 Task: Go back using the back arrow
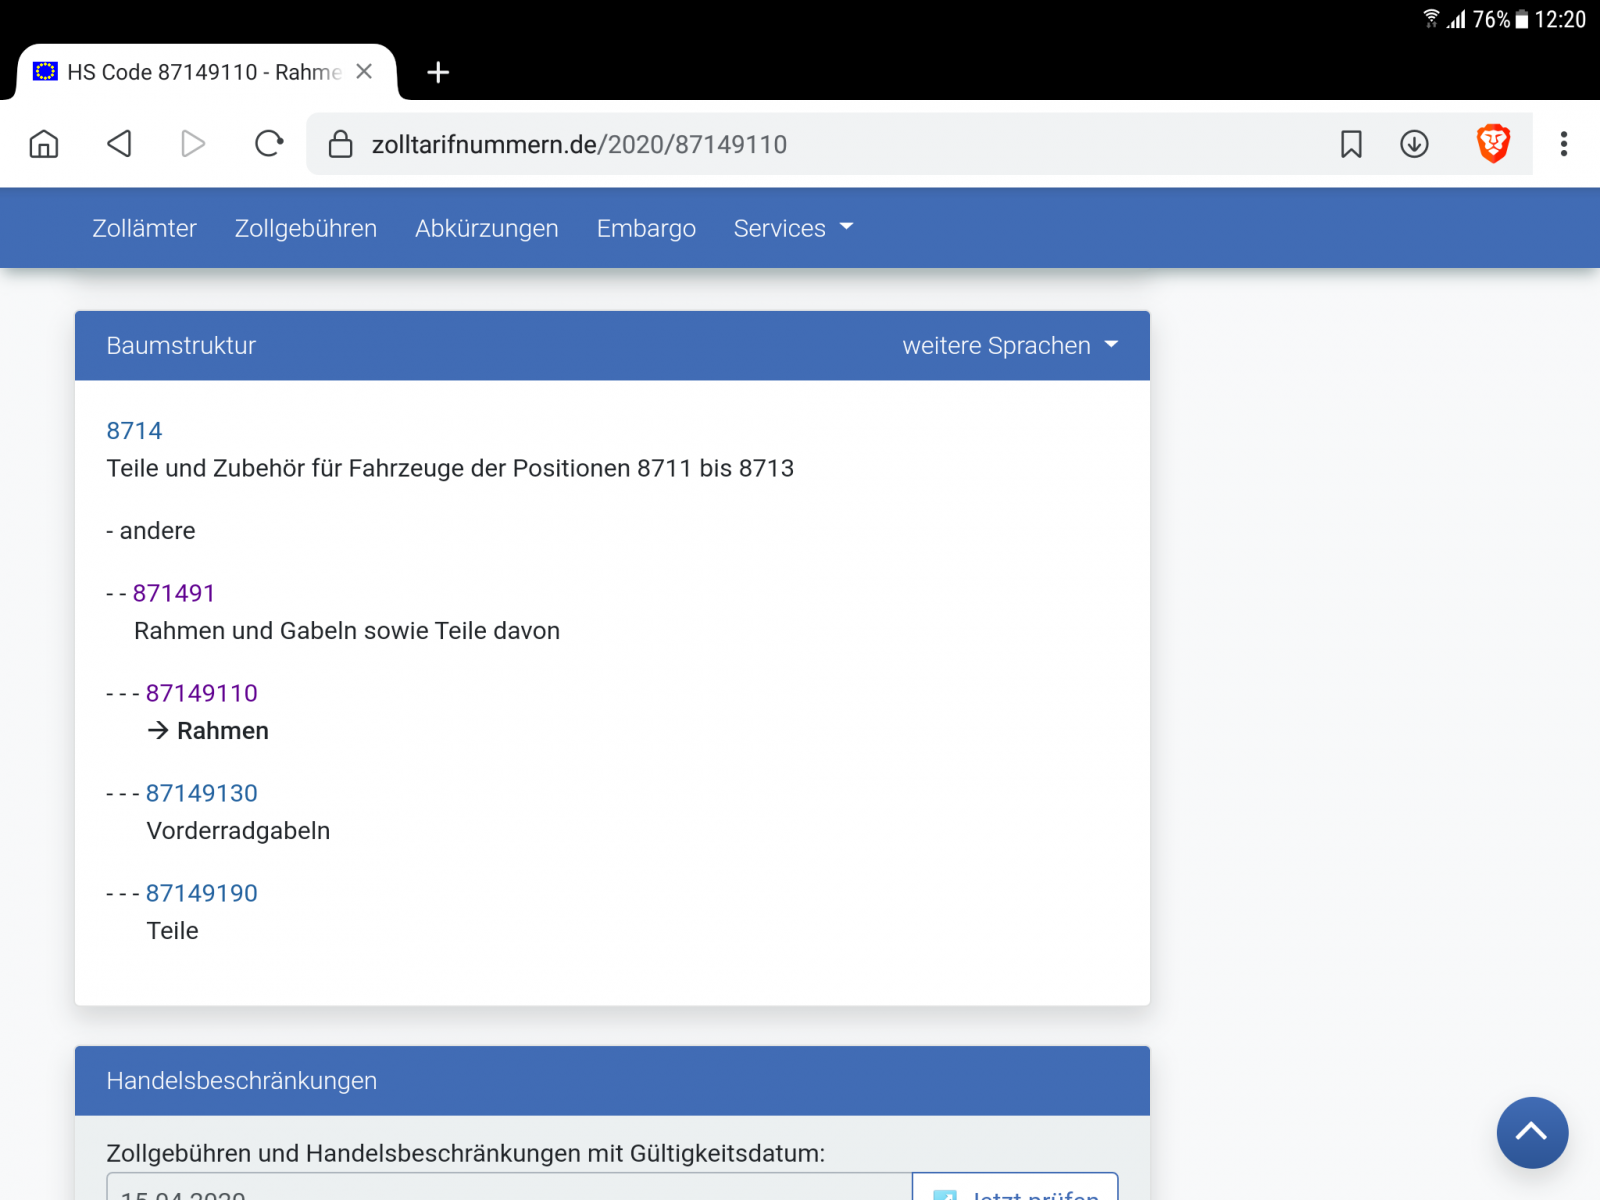119,144
